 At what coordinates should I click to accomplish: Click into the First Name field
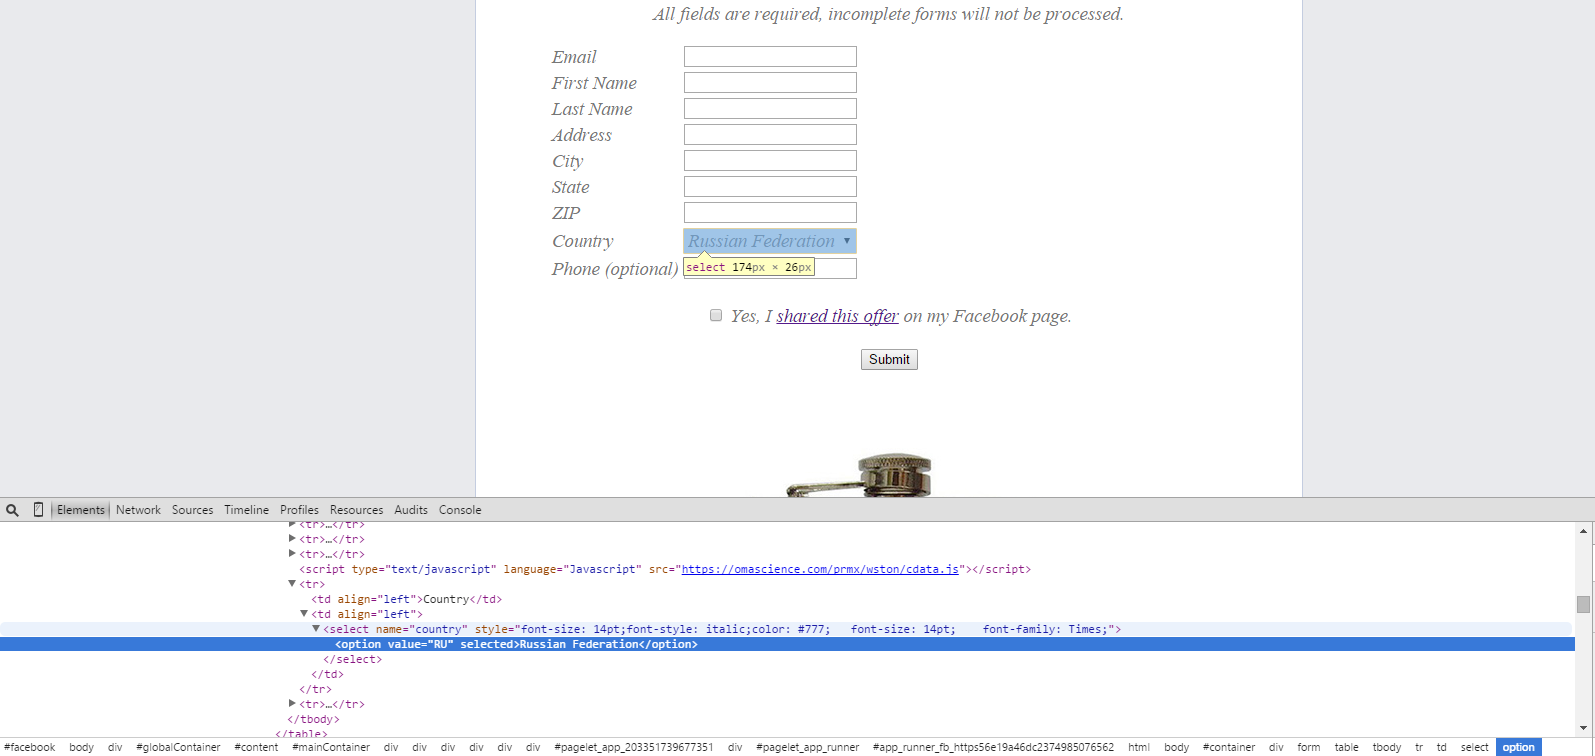(770, 83)
